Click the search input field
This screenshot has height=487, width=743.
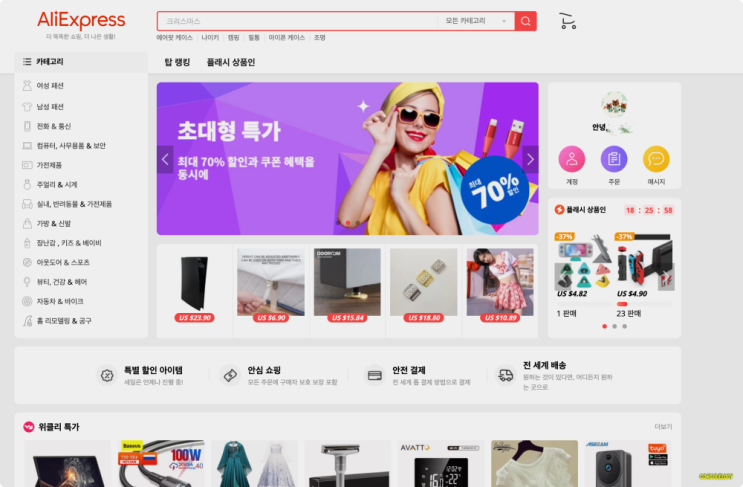(297, 21)
